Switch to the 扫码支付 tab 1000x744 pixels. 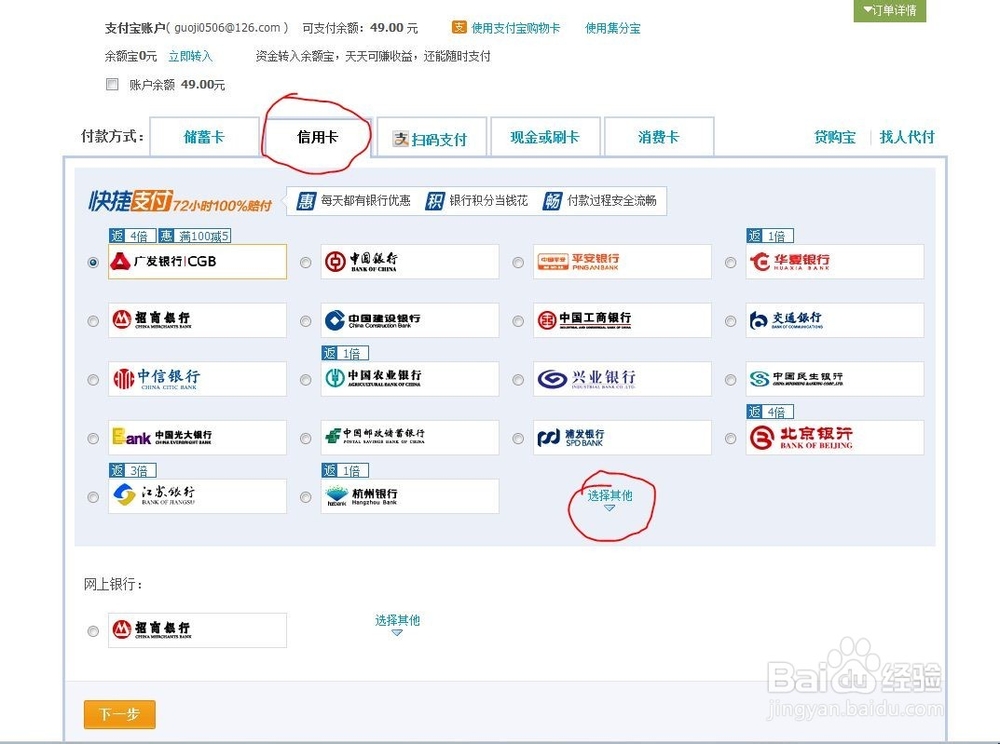click(x=432, y=137)
